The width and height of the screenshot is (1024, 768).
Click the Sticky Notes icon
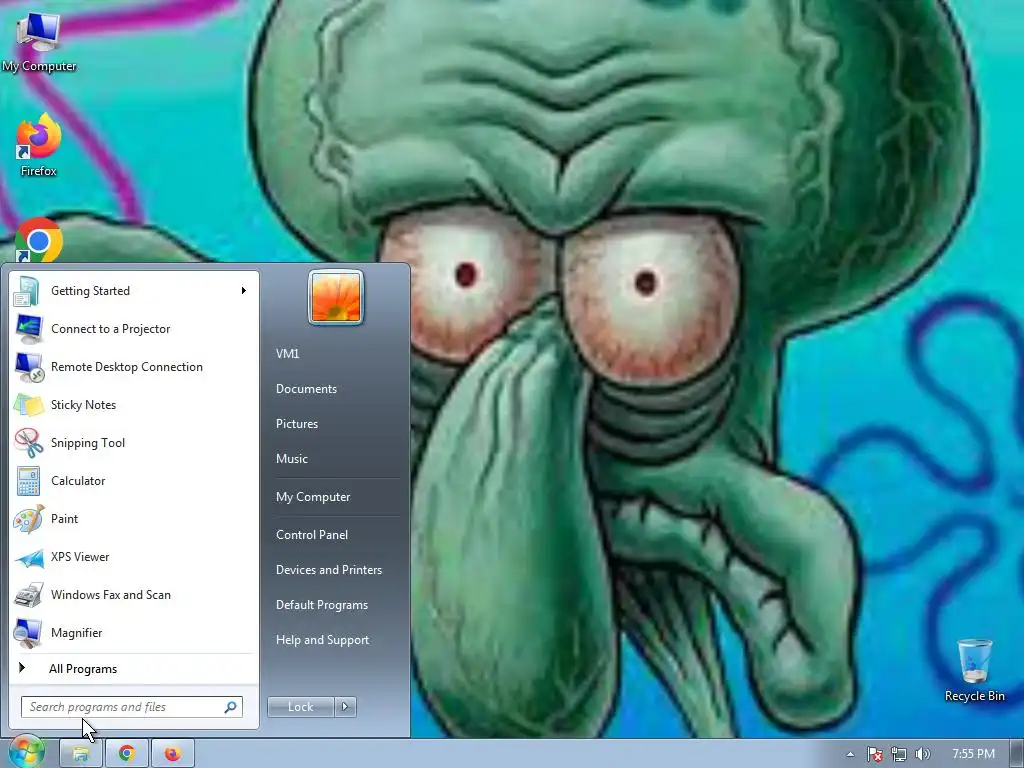29,405
